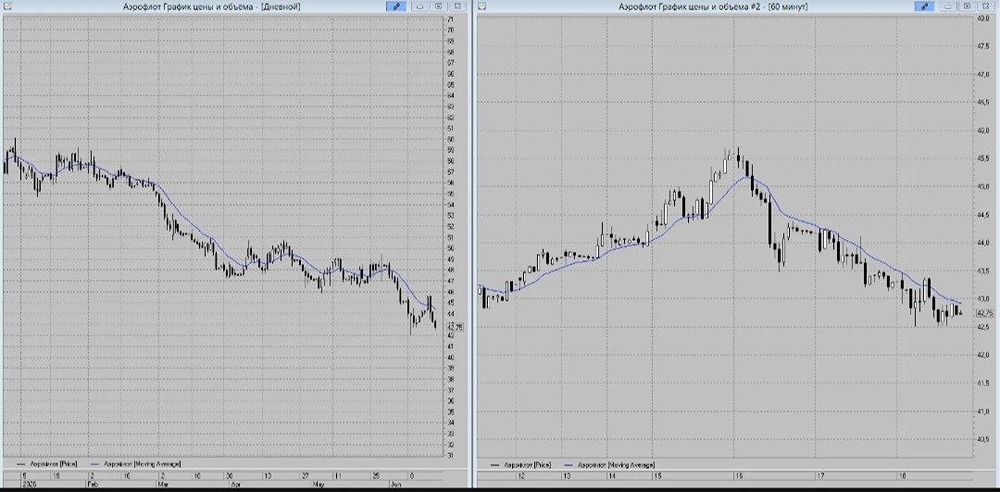Click the day 15 label on the 60-minute time axis
Screen dimensions: 1000x492
(x=658, y=476)
